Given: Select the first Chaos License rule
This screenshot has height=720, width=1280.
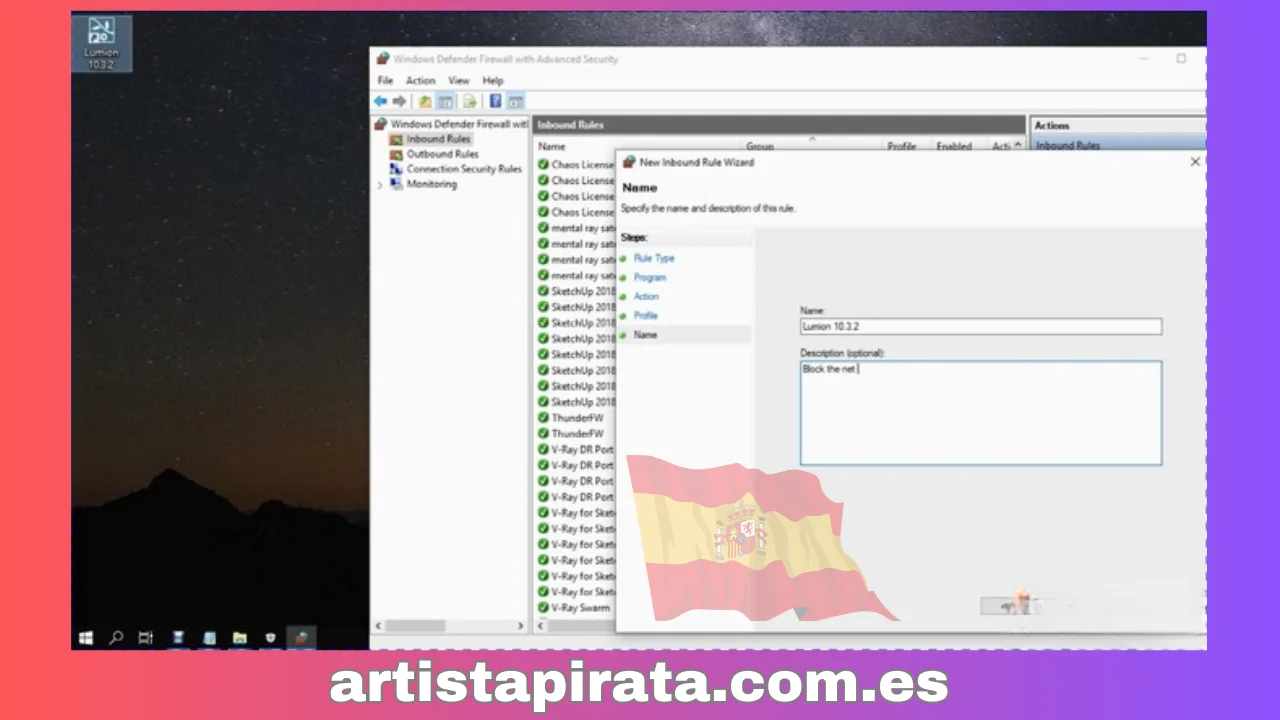Looking at the screenshot, I should [x=576, y=165].
